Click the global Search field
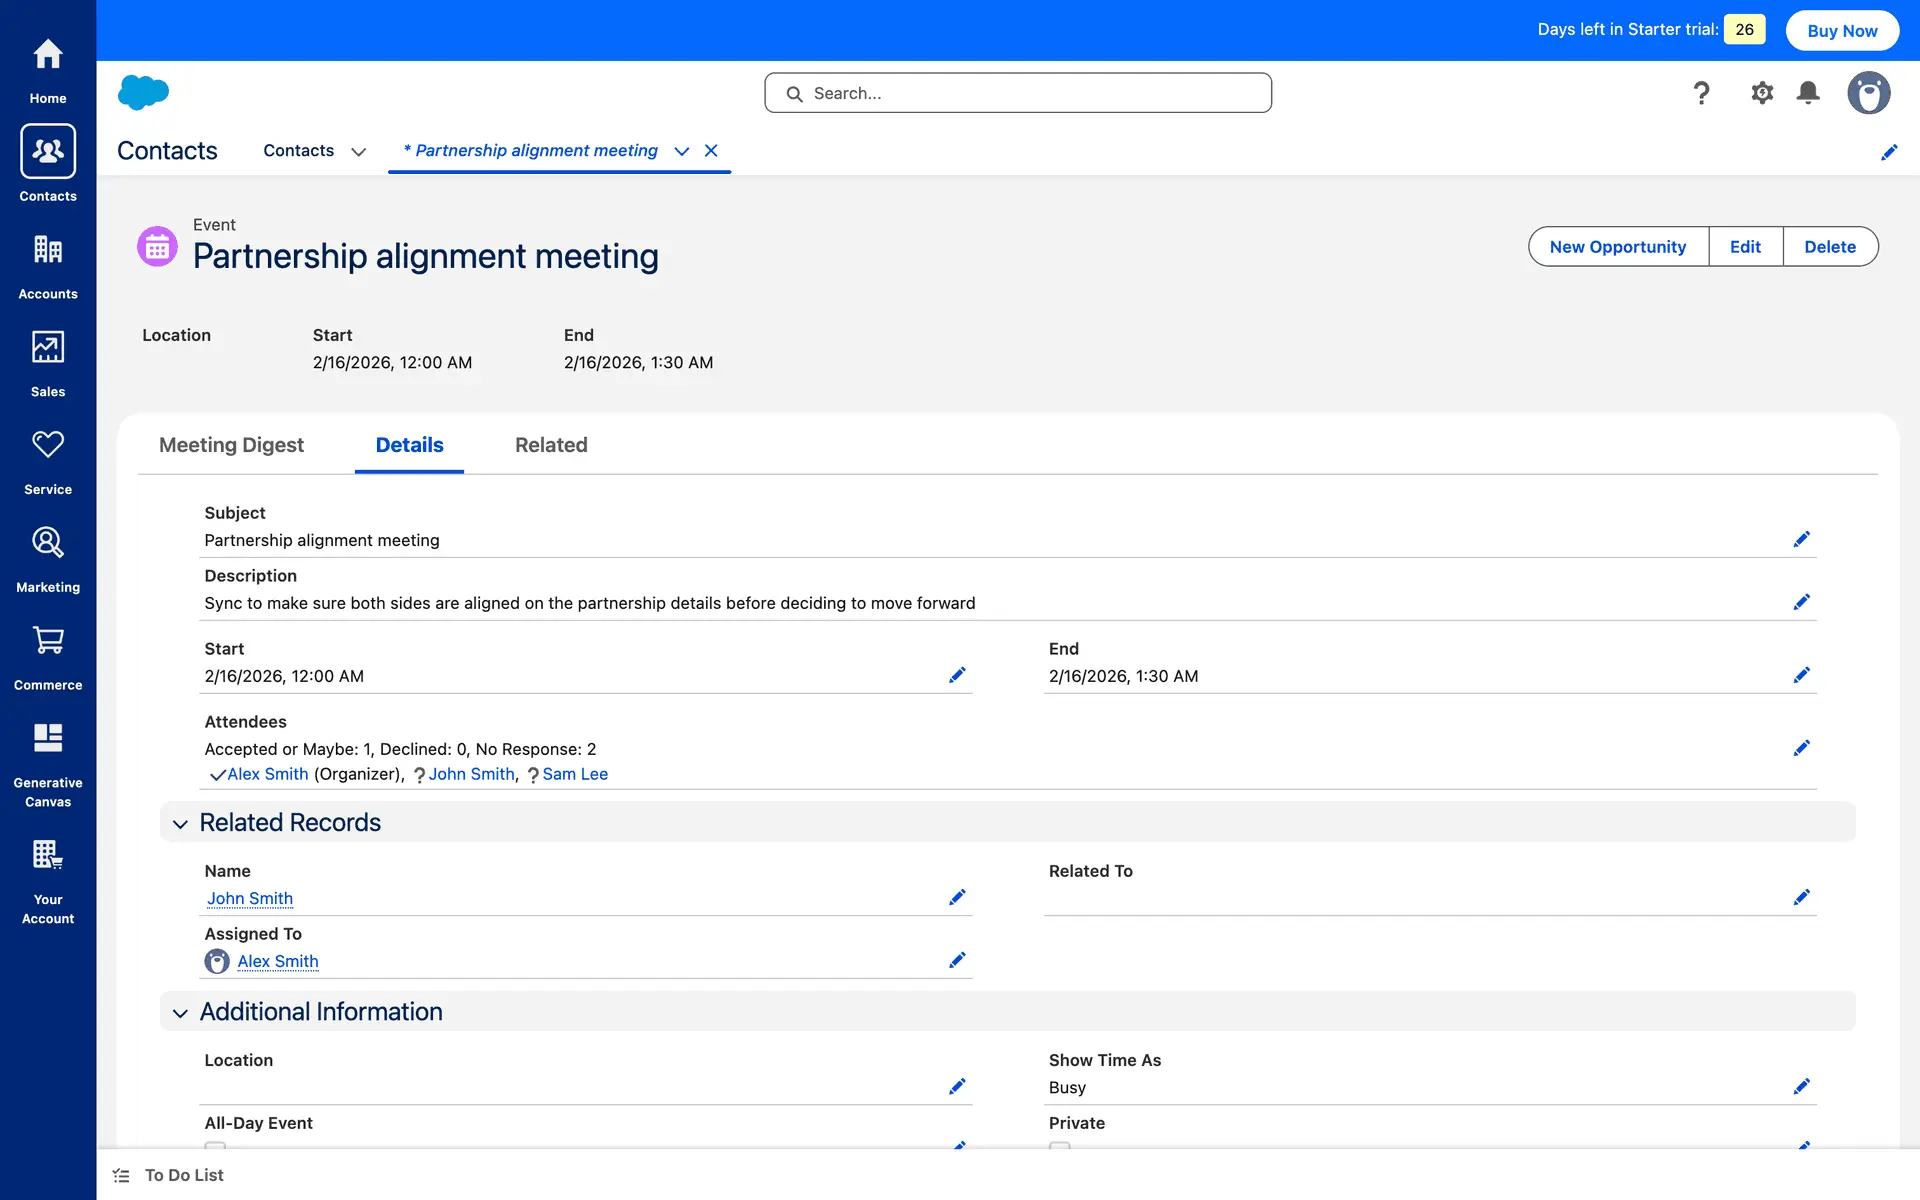 (x=1018, y=93)
